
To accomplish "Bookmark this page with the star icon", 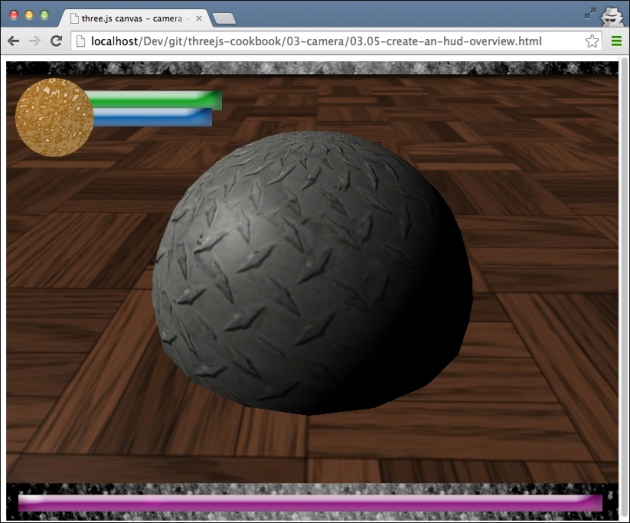I will click(x=592, y=41).
